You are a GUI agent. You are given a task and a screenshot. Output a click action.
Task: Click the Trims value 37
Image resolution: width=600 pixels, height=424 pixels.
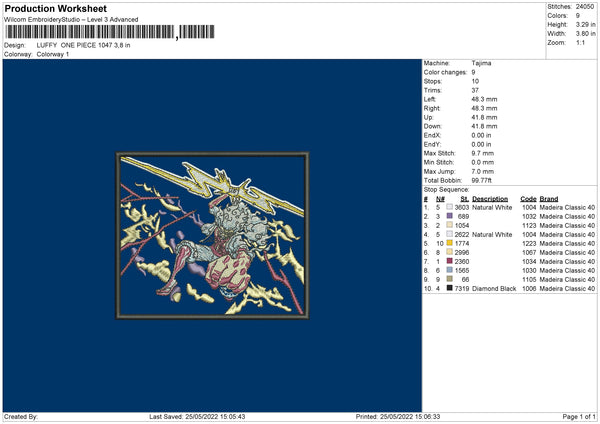pyautogui.click(x=475, y=90)
